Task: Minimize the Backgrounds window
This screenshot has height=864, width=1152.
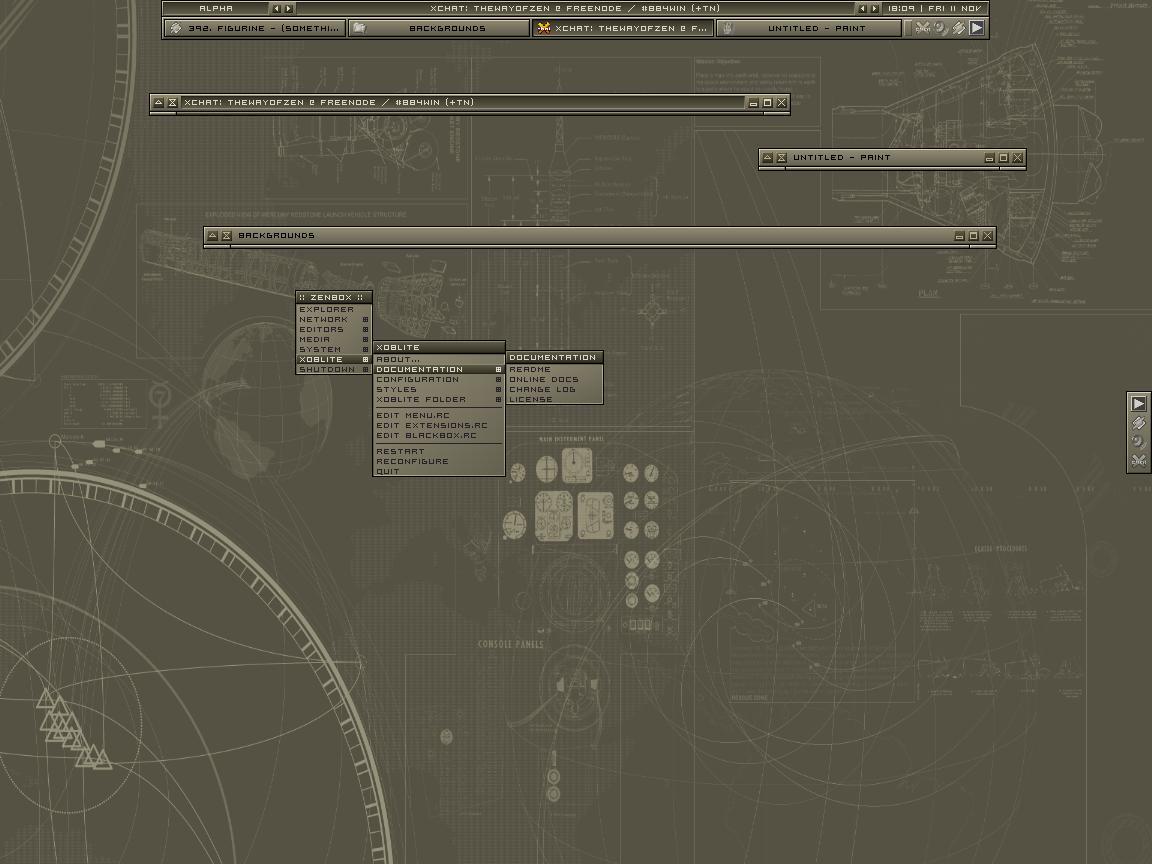Action: pos(960,236)
